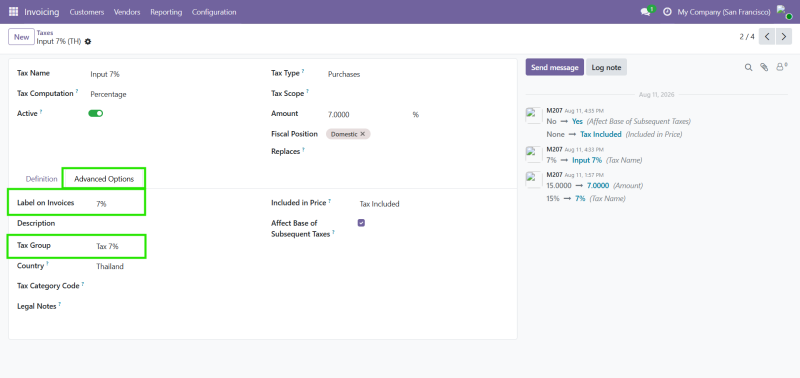Viewport: 800px width, 378px height.
Task: Click the 'Input 7%' log value
Action: [587, 160]
